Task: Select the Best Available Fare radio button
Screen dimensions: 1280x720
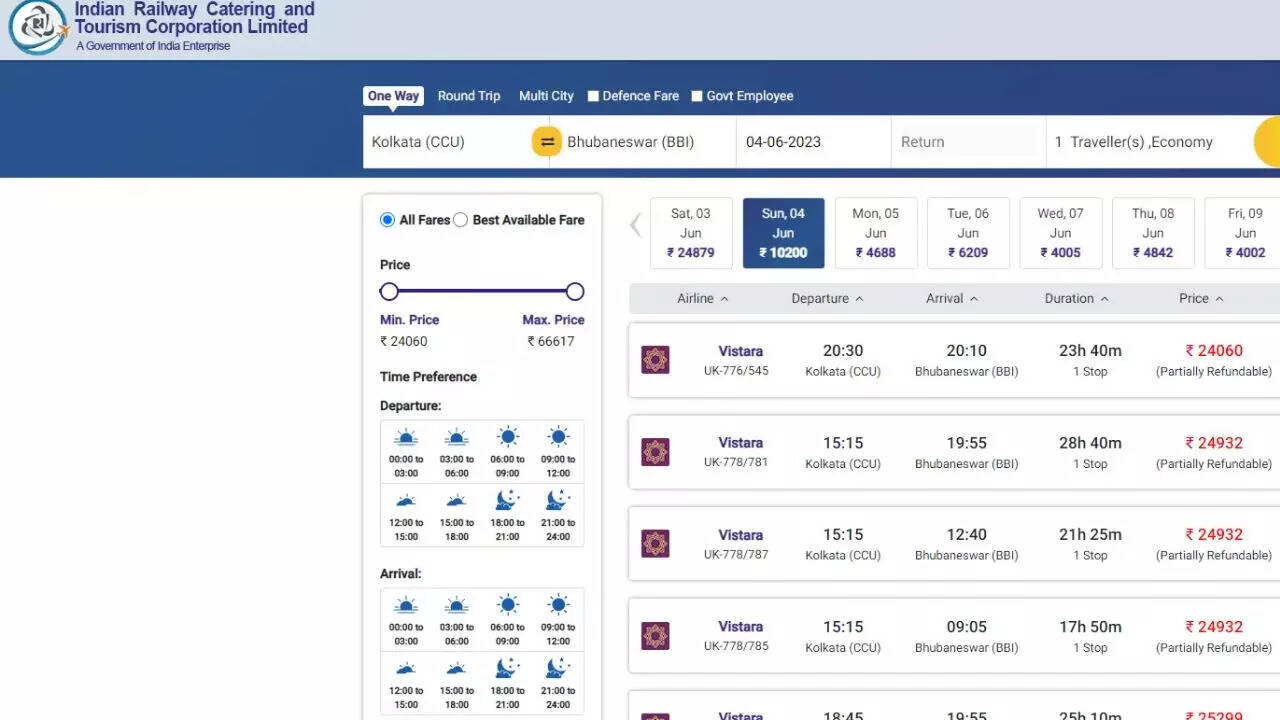Action: (x=461, y=220)
